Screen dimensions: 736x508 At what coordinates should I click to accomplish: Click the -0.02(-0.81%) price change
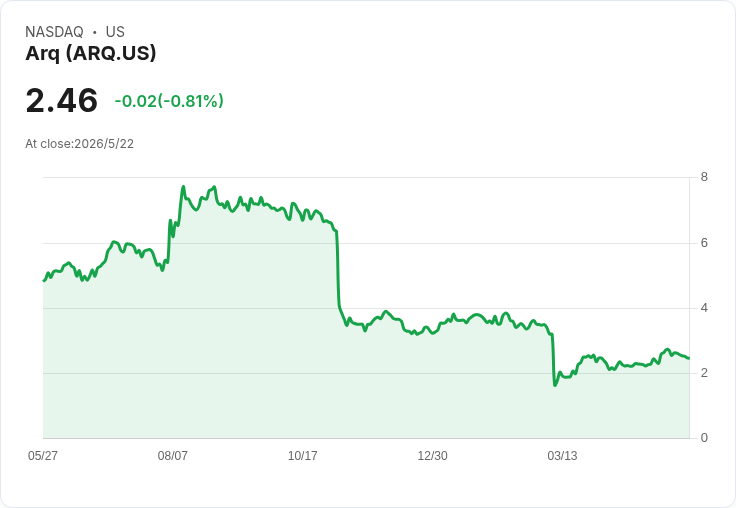click(169, 101)
